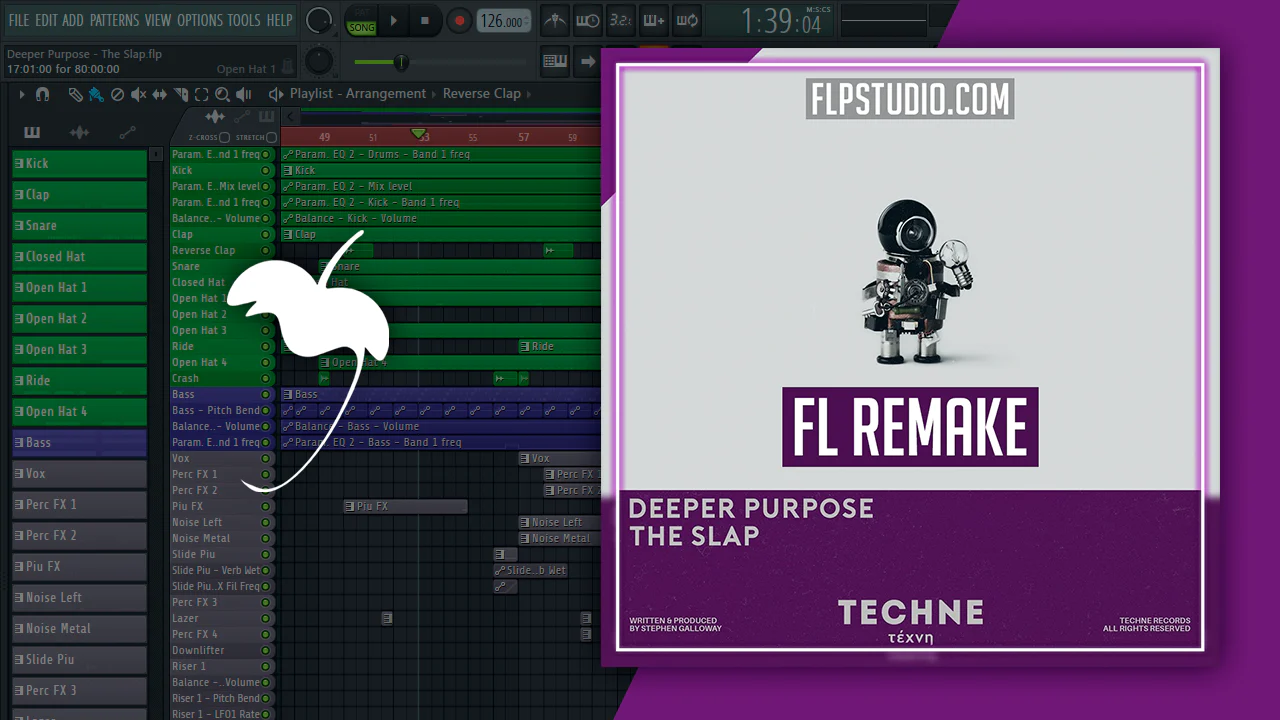Screen dimensions: 1280x720
Task: Toggle the STRETCH checkbox
Action: pyautogui.click(x=271, y=137)
